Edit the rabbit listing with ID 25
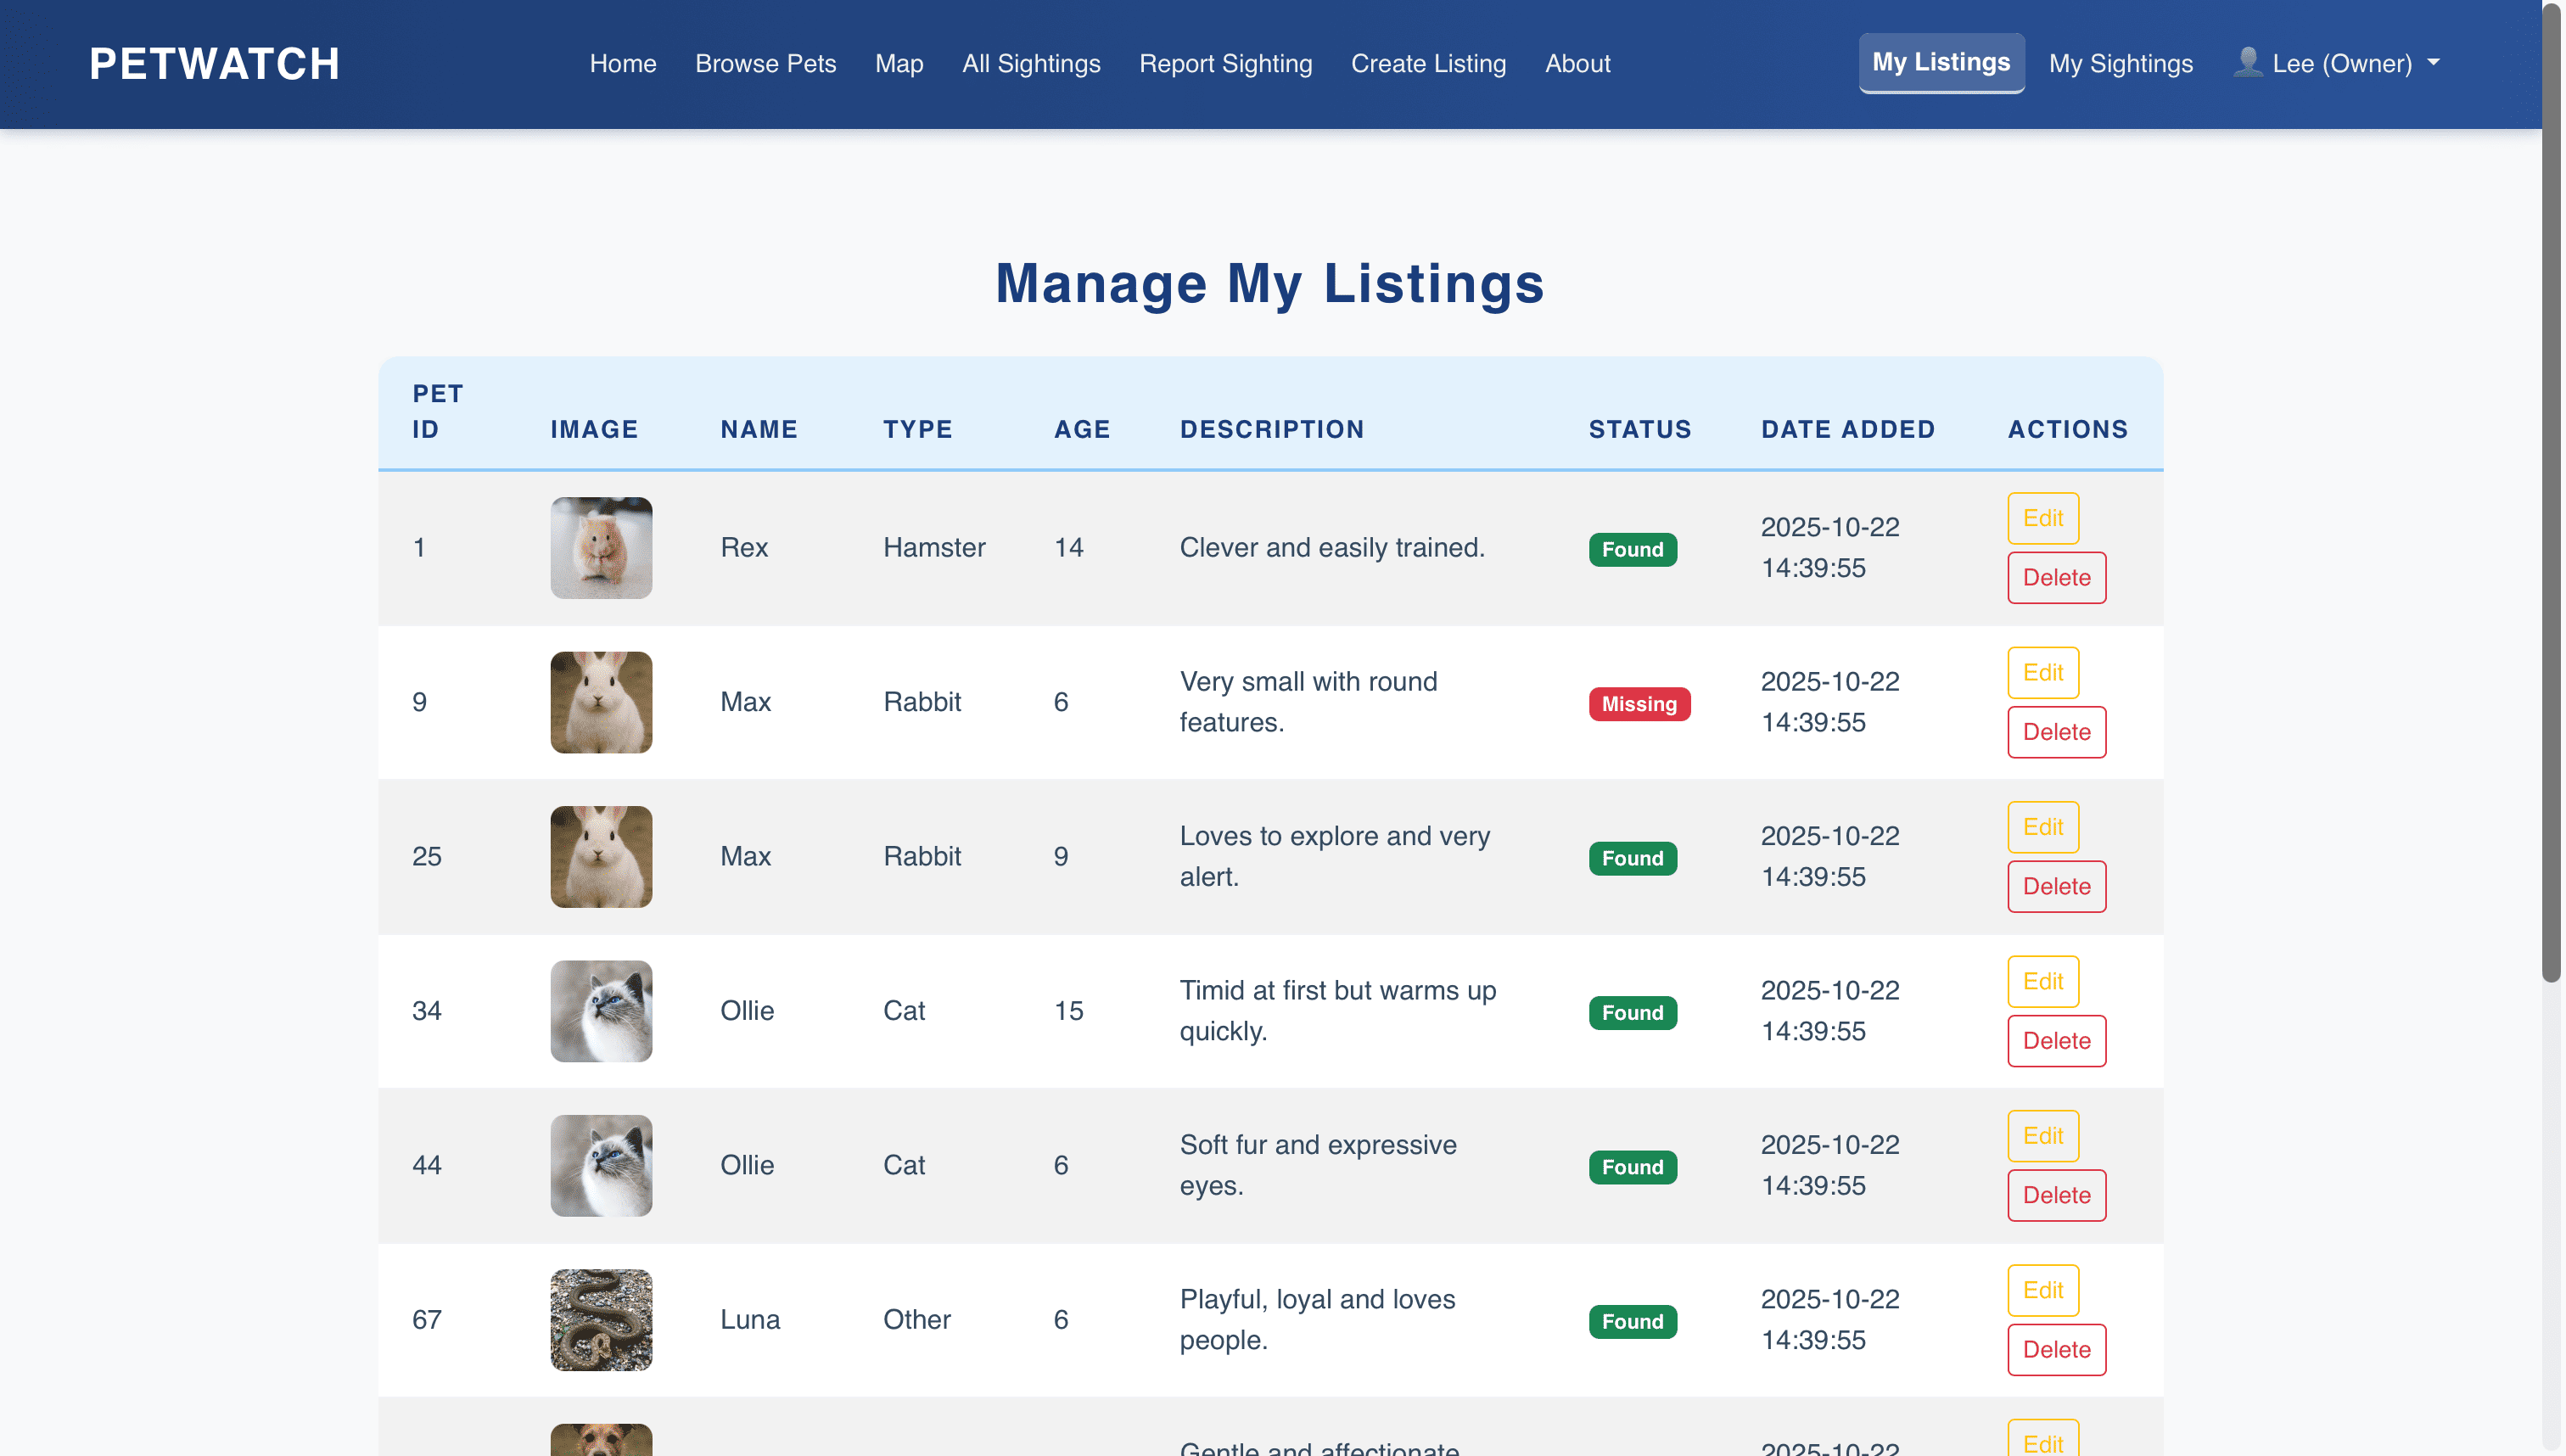2566x1456 pixels. coord(2042,827)
